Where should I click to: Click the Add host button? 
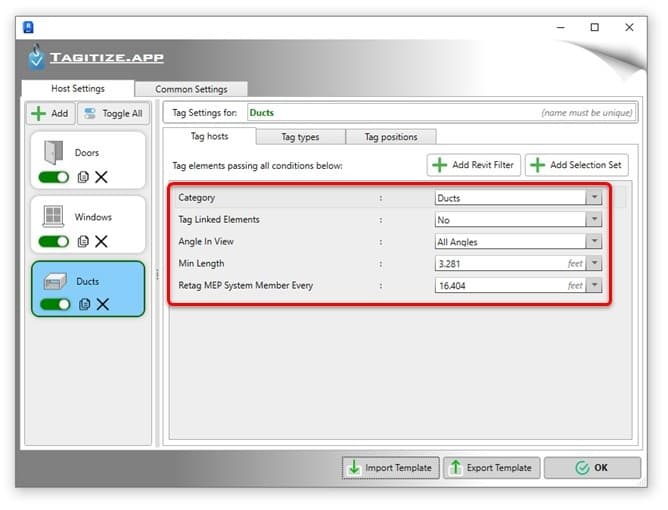click(x=51, y=113)
